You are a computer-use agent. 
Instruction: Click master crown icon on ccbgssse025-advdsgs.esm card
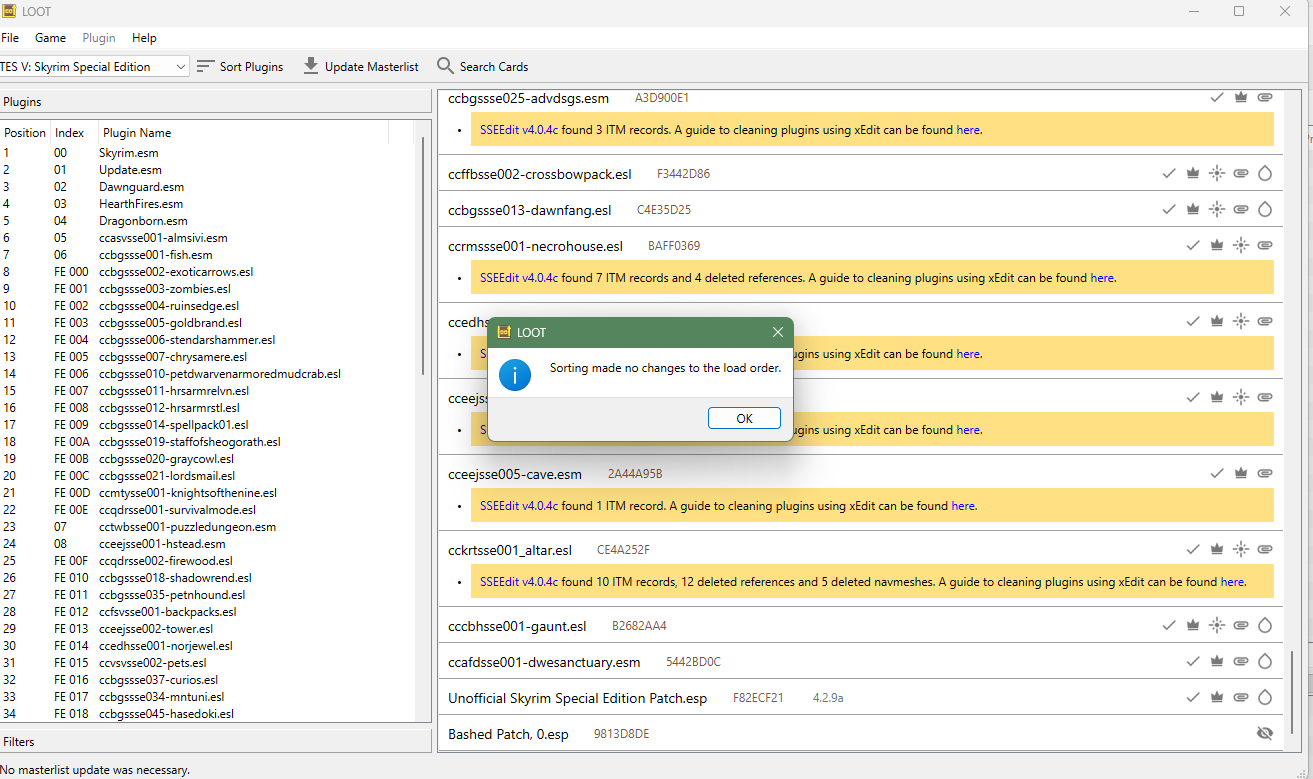coord(1241,97)
